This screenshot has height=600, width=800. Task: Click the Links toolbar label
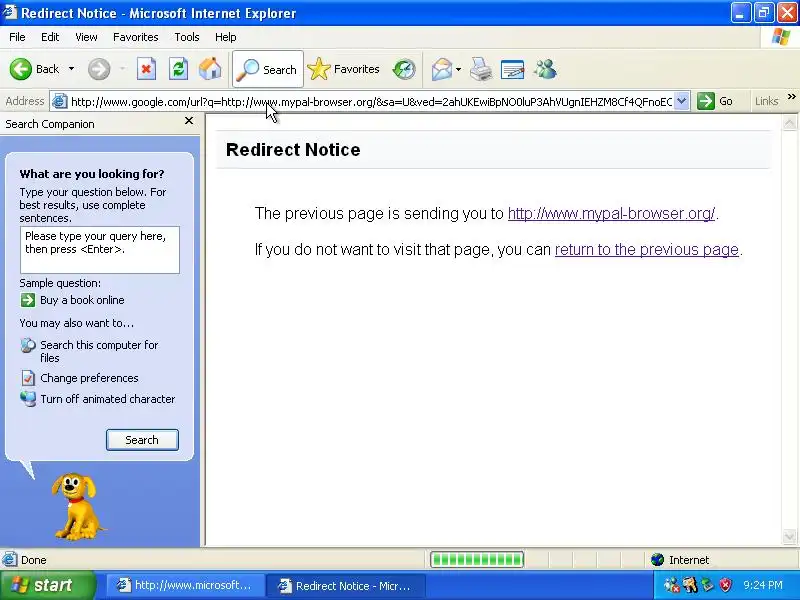766,101
